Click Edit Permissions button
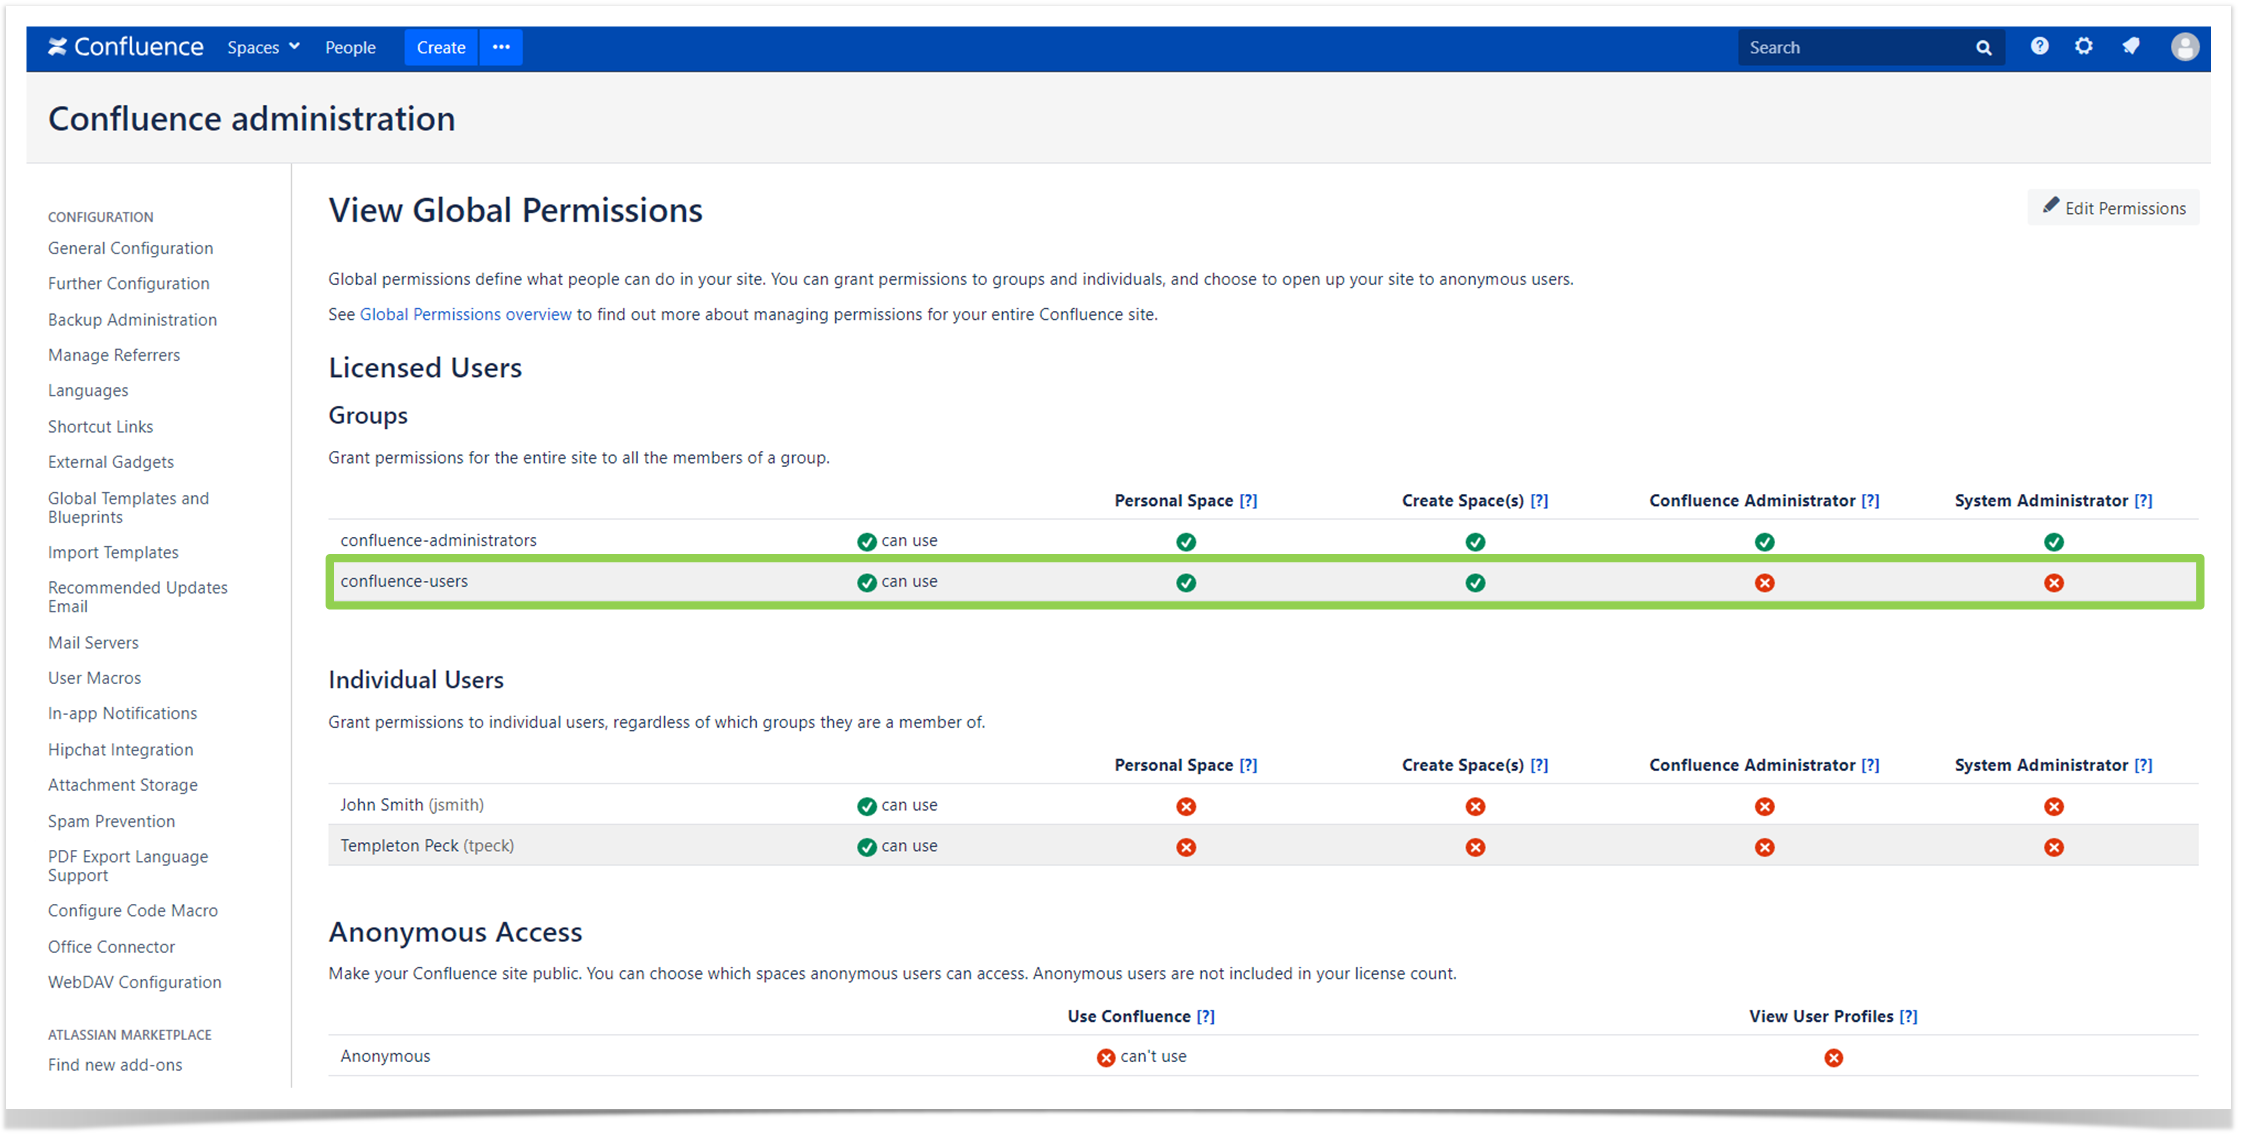 [x=2113, y=208]
